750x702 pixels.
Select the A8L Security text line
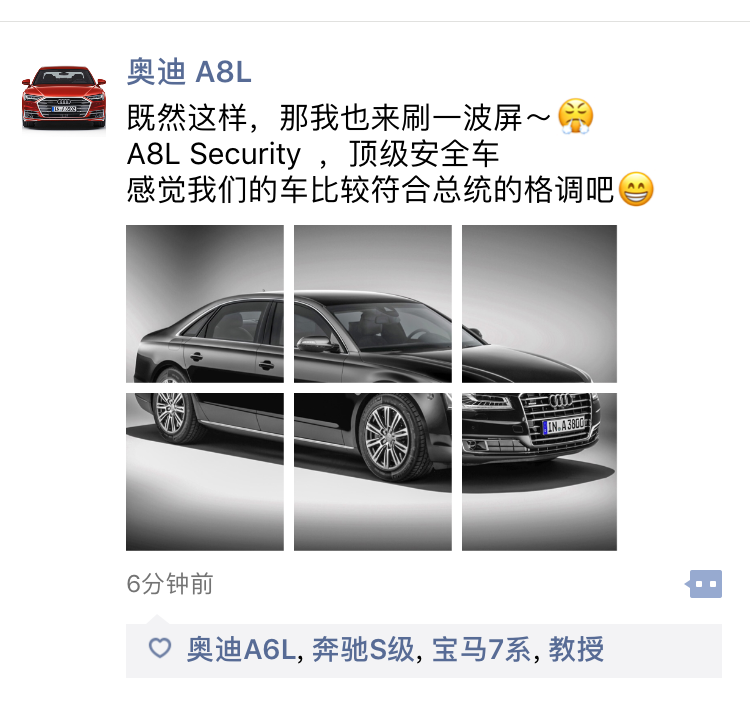click(313, 154)
